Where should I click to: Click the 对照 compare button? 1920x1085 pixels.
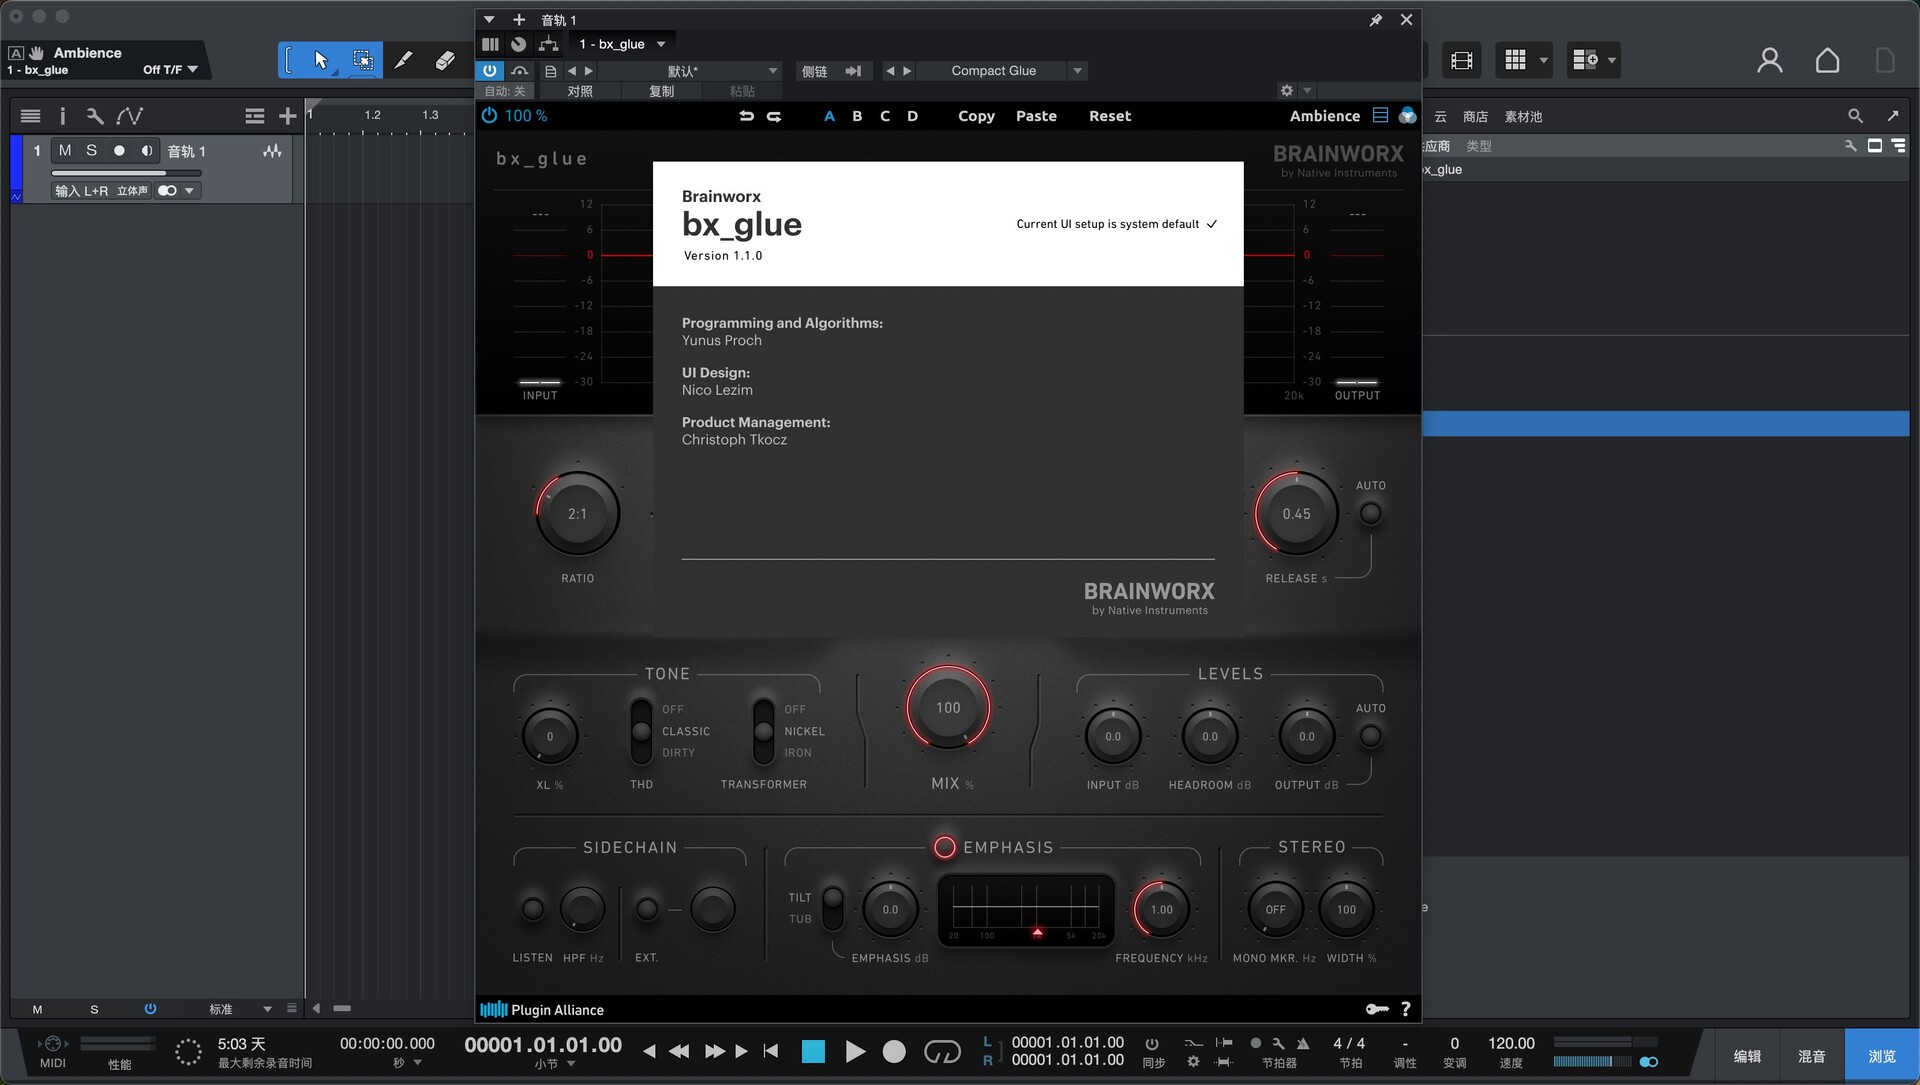tap(580, 91)
